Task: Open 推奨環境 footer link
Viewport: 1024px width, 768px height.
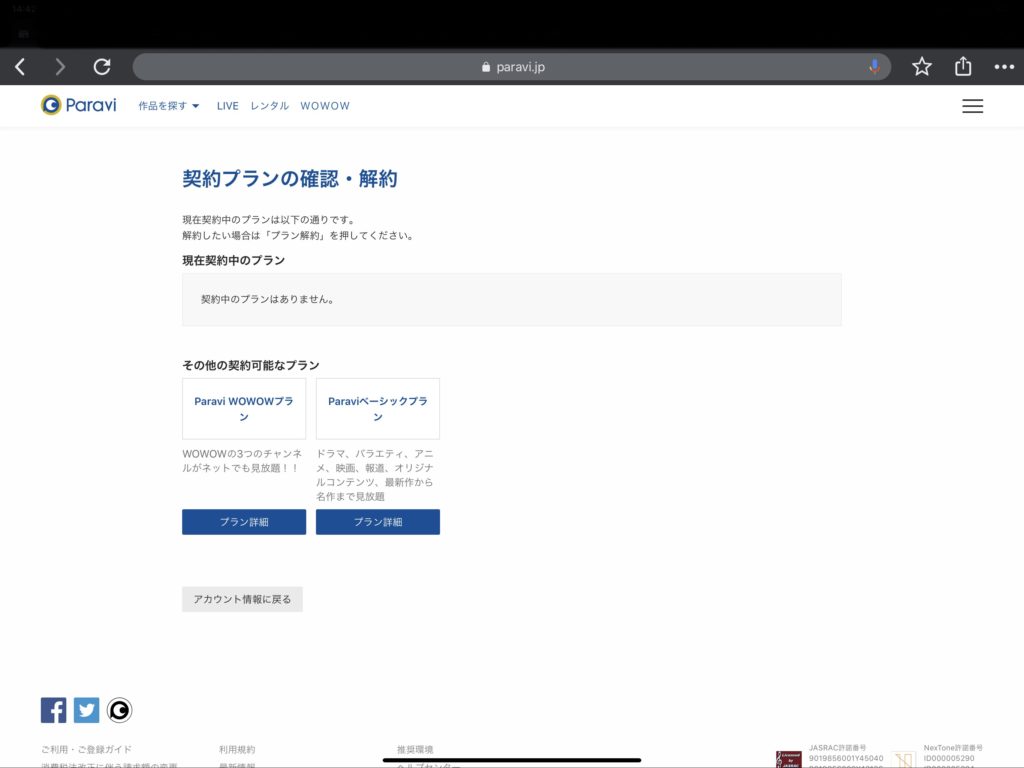Action: coord(415,749)
